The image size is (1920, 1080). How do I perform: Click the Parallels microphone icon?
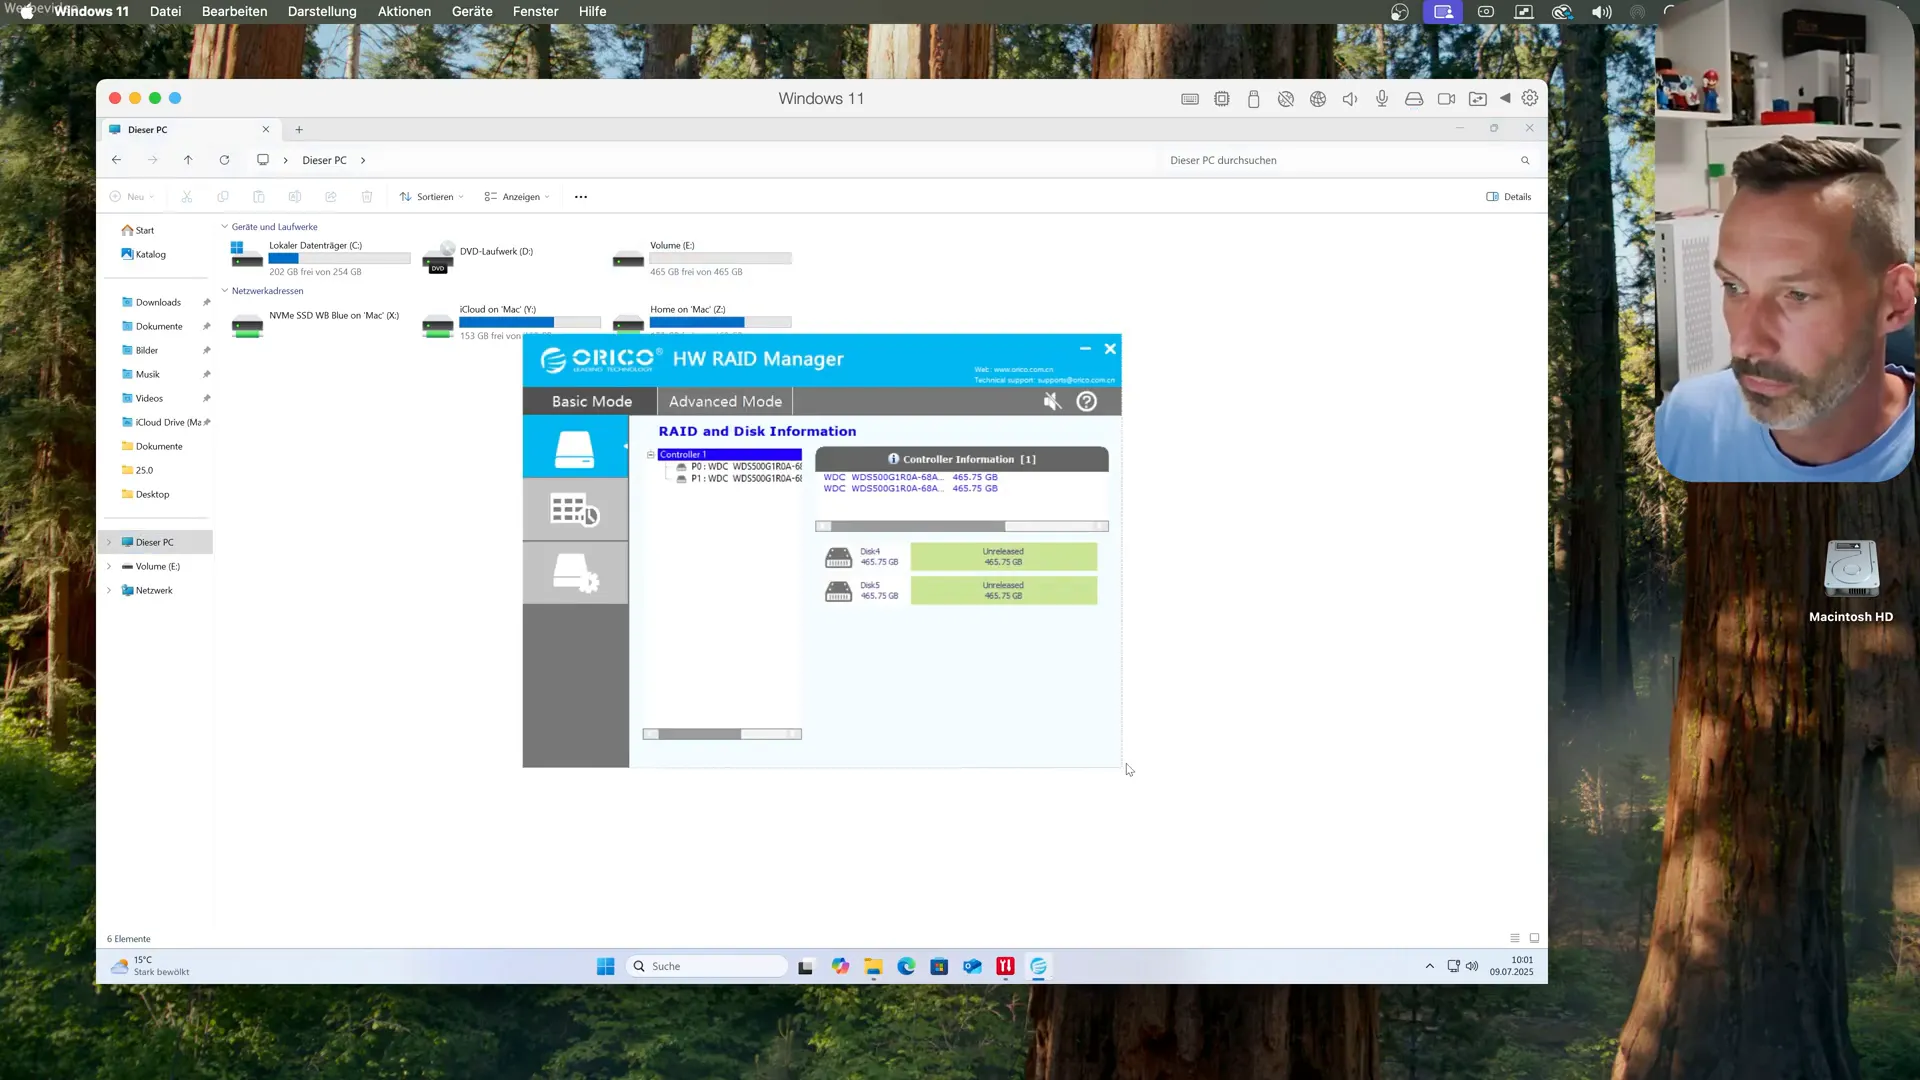tap(1382, 98)
